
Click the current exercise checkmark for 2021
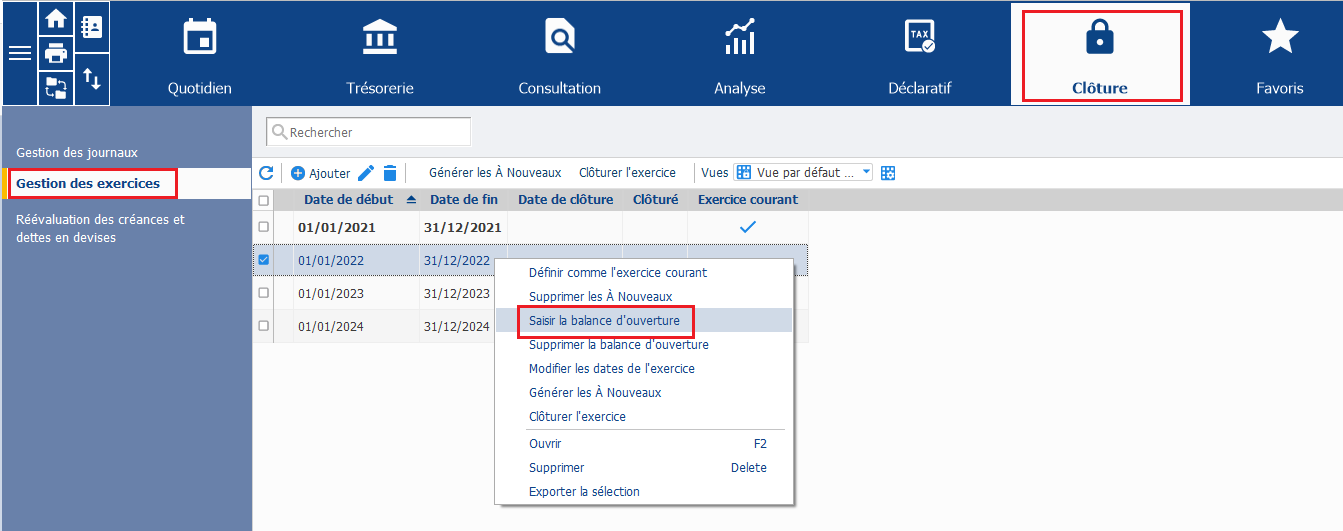[747, 227]
